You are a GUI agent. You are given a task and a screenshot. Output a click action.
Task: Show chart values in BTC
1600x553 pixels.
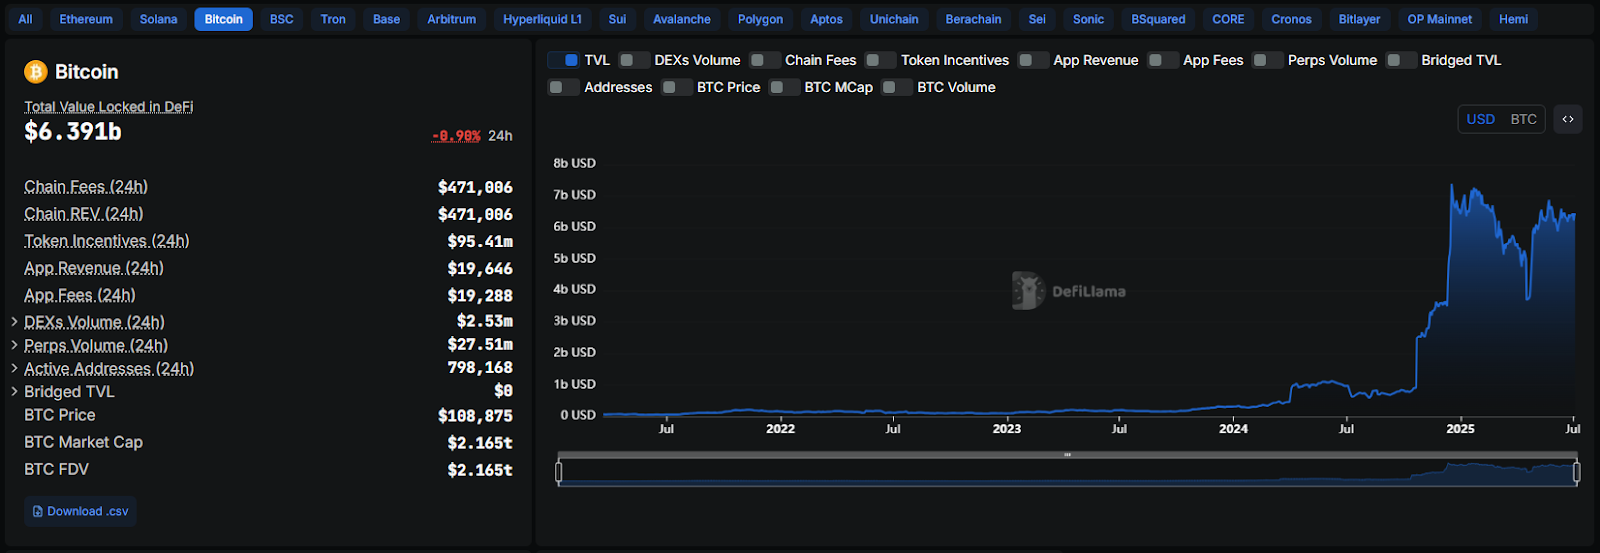pyautogui.click(x=1524, y=119)
